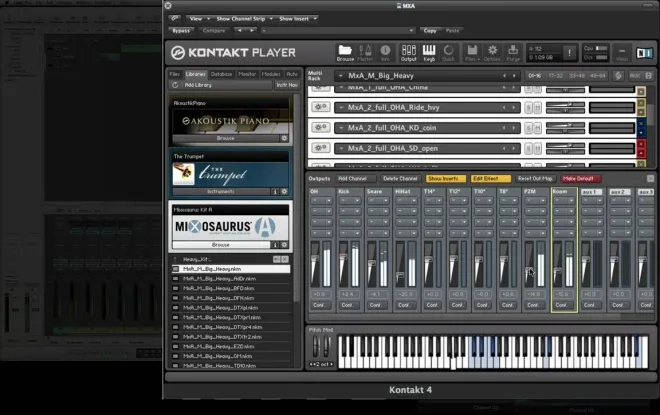Click the NI logo icon
This screenshot has width=660, height=415.
(x=644, y=53)
